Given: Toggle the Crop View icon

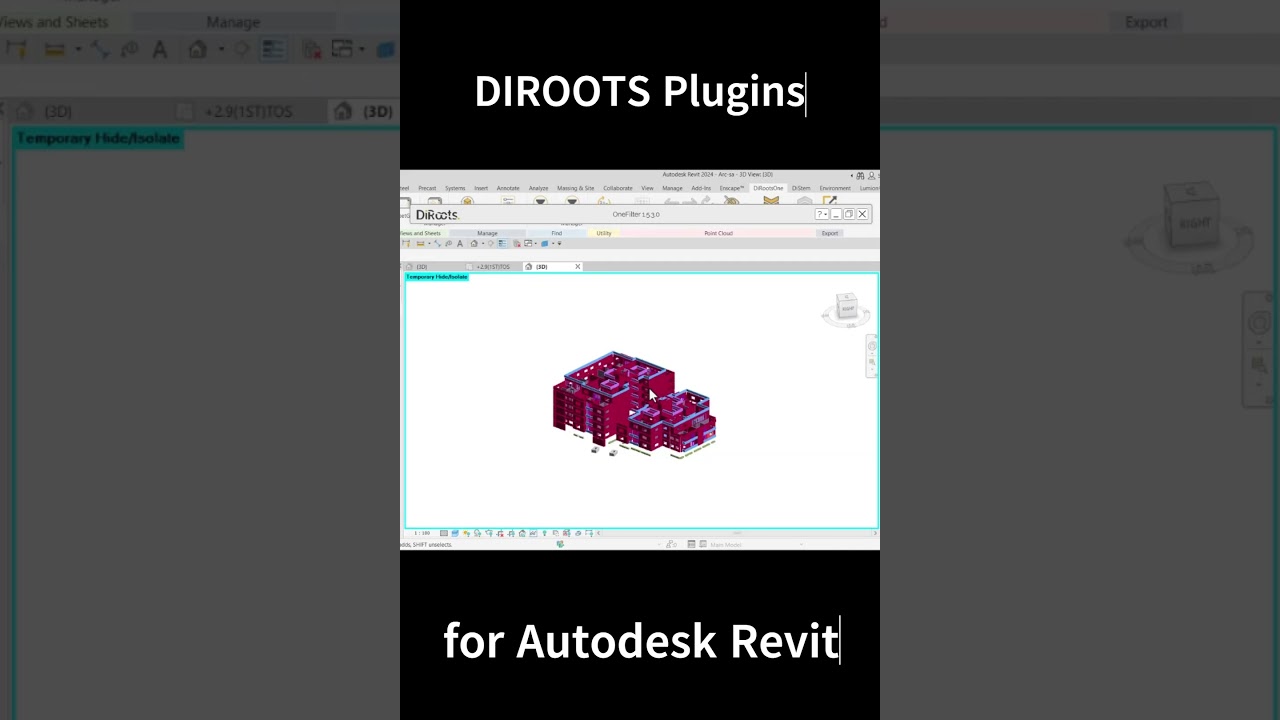Looking at the screenshot, I should (x=500, y=533).
